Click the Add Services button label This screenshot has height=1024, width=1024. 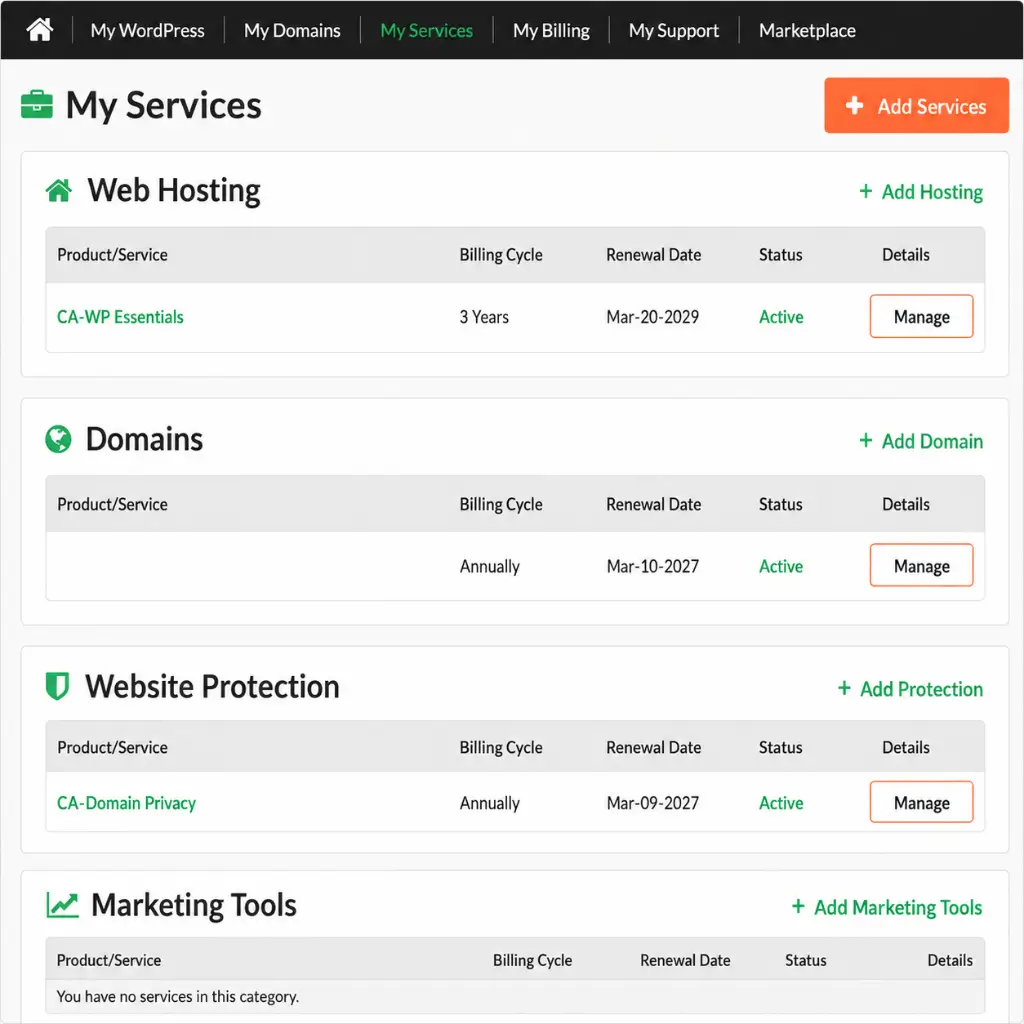[932, 106]
